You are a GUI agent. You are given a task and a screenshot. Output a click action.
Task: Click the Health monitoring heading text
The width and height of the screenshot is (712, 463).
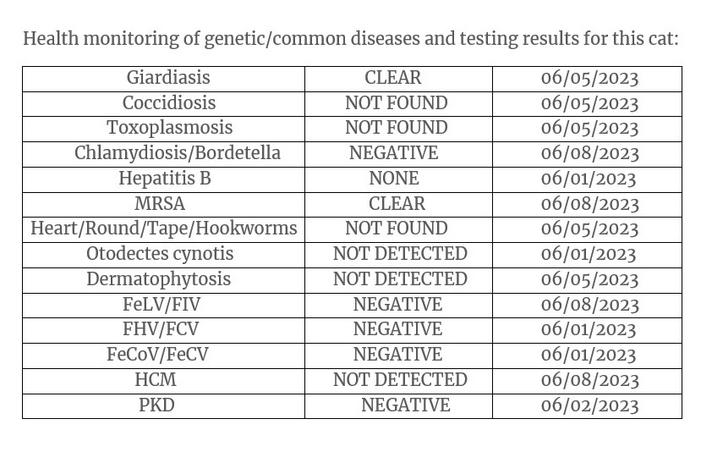point(351,39)
